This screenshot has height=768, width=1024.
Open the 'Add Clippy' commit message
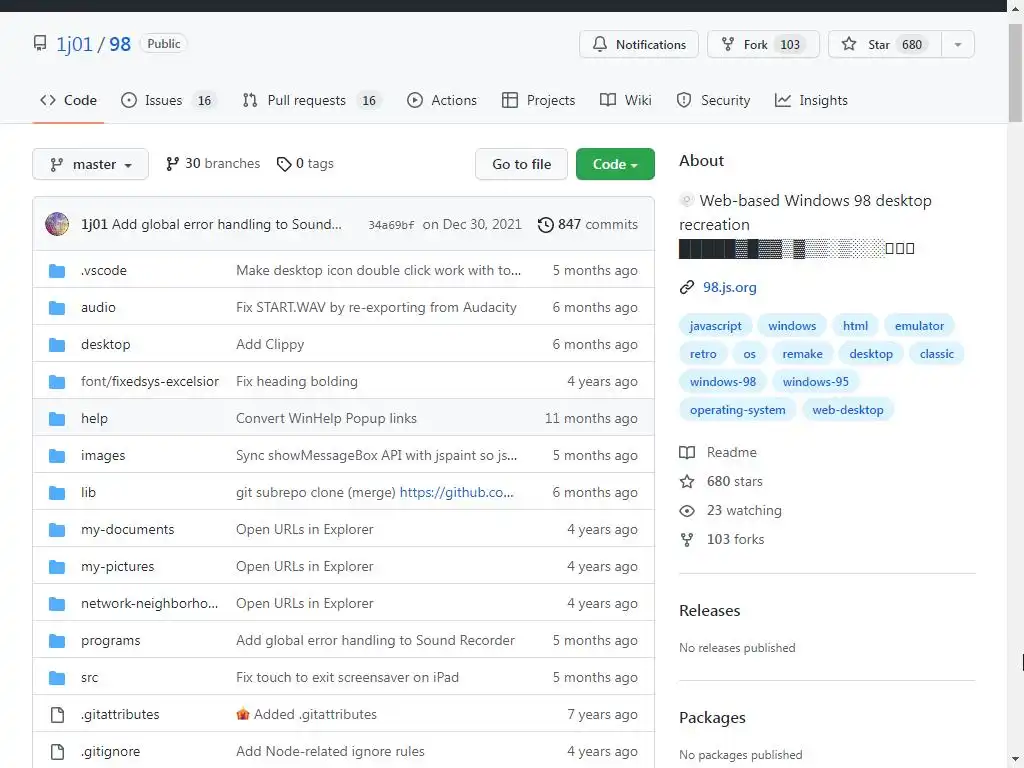pos(270,345)
